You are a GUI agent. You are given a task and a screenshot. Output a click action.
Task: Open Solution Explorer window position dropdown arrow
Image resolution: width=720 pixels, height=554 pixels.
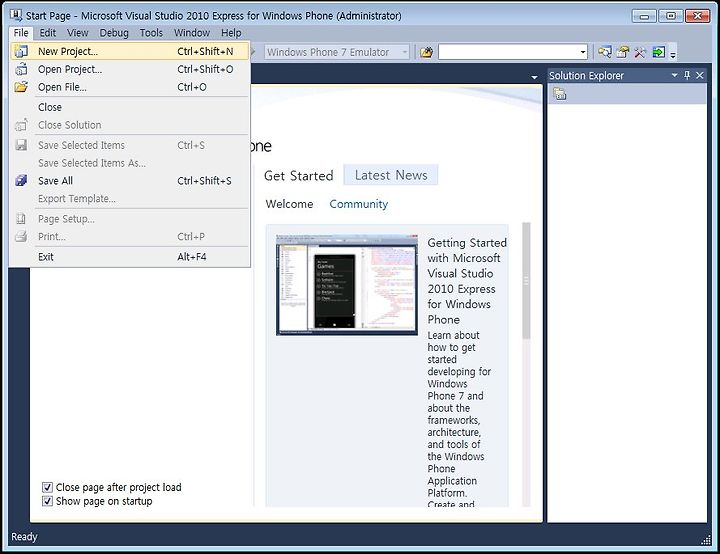click(675, 75)
